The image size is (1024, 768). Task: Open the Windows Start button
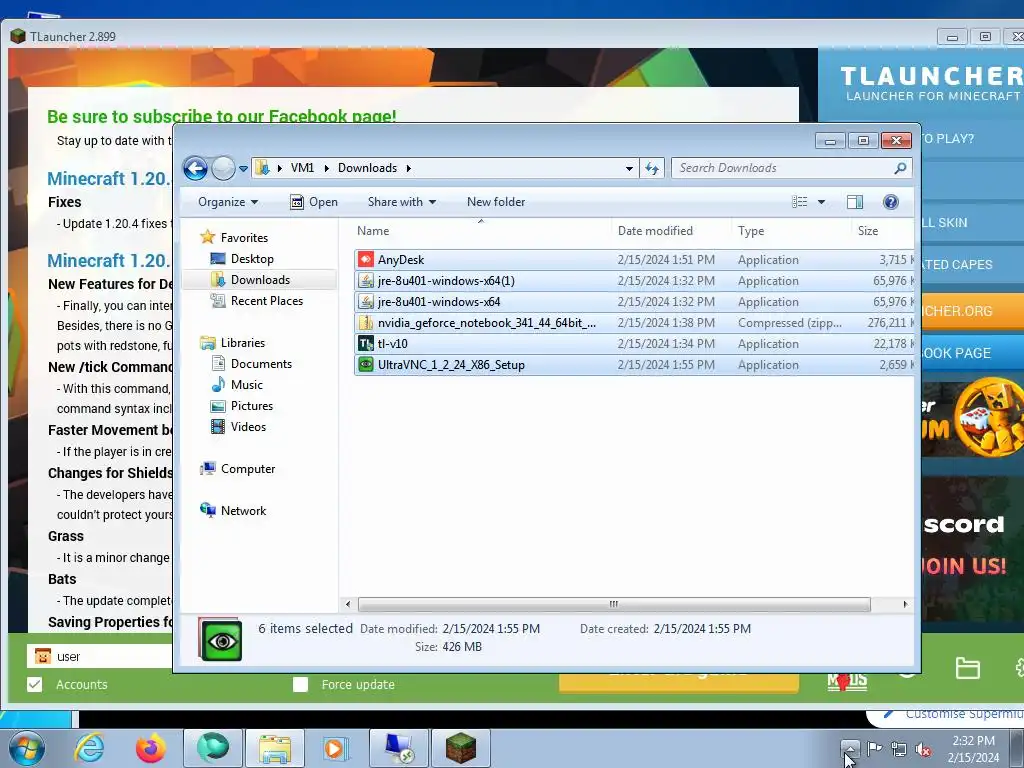coord(27,748)
